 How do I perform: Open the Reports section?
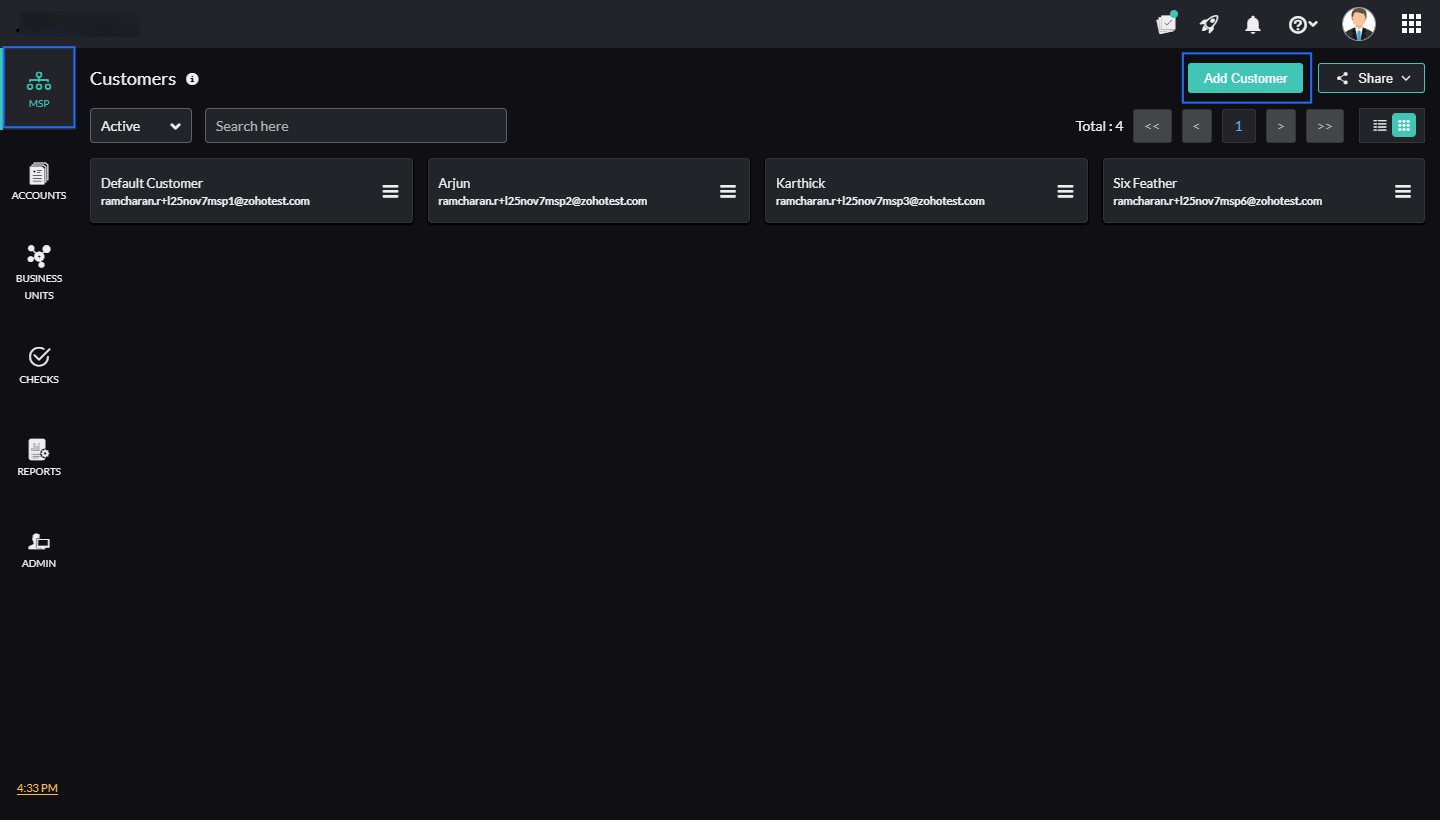point(38,456)
